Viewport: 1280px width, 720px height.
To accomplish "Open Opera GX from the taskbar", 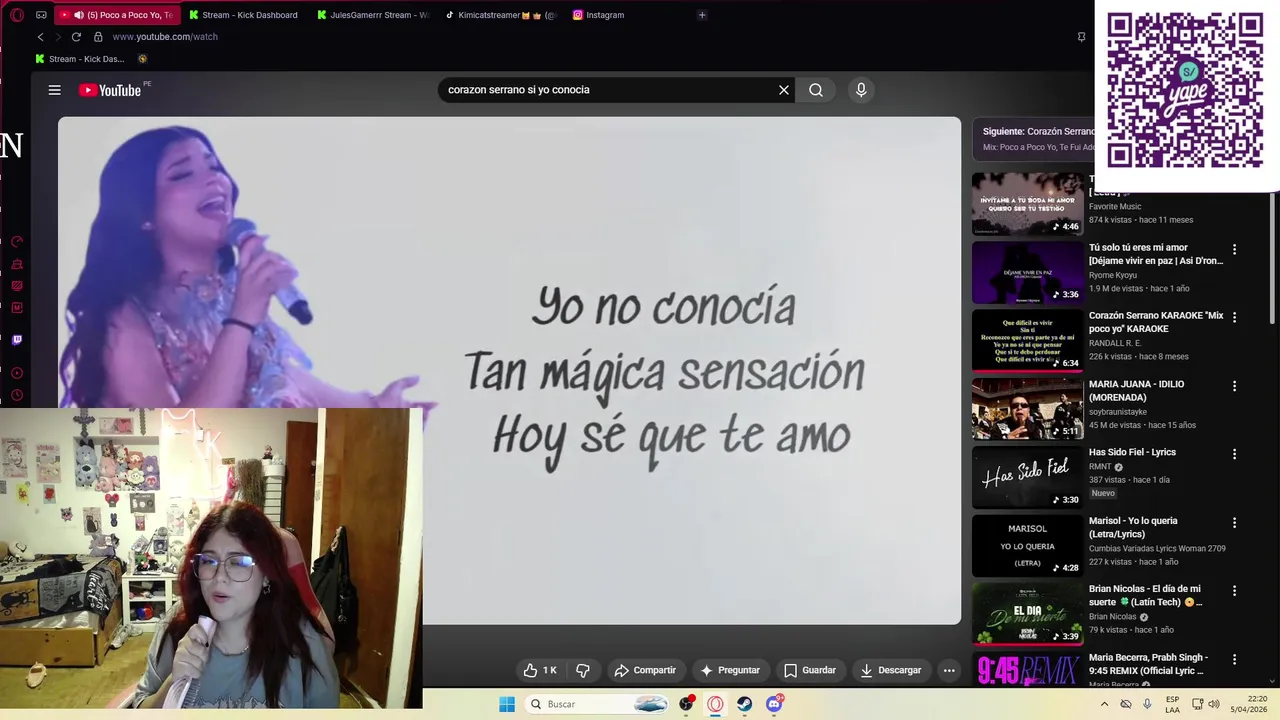I will pos(715,704).
